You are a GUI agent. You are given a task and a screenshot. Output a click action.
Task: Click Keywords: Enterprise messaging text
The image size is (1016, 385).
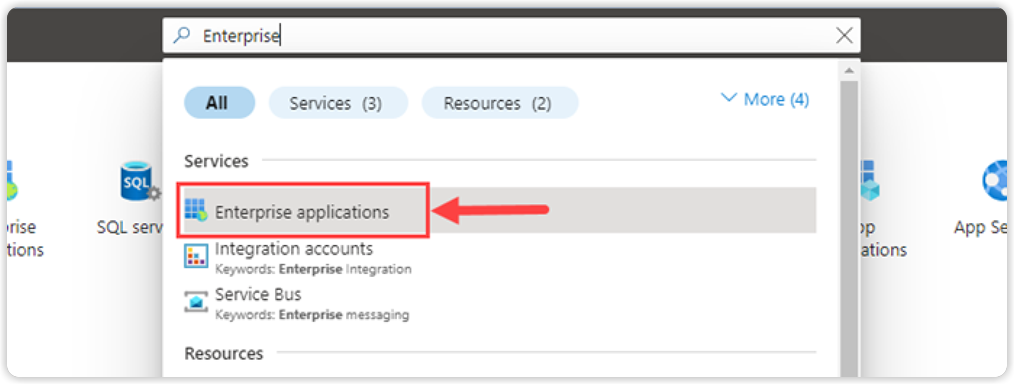click(312, 316)
